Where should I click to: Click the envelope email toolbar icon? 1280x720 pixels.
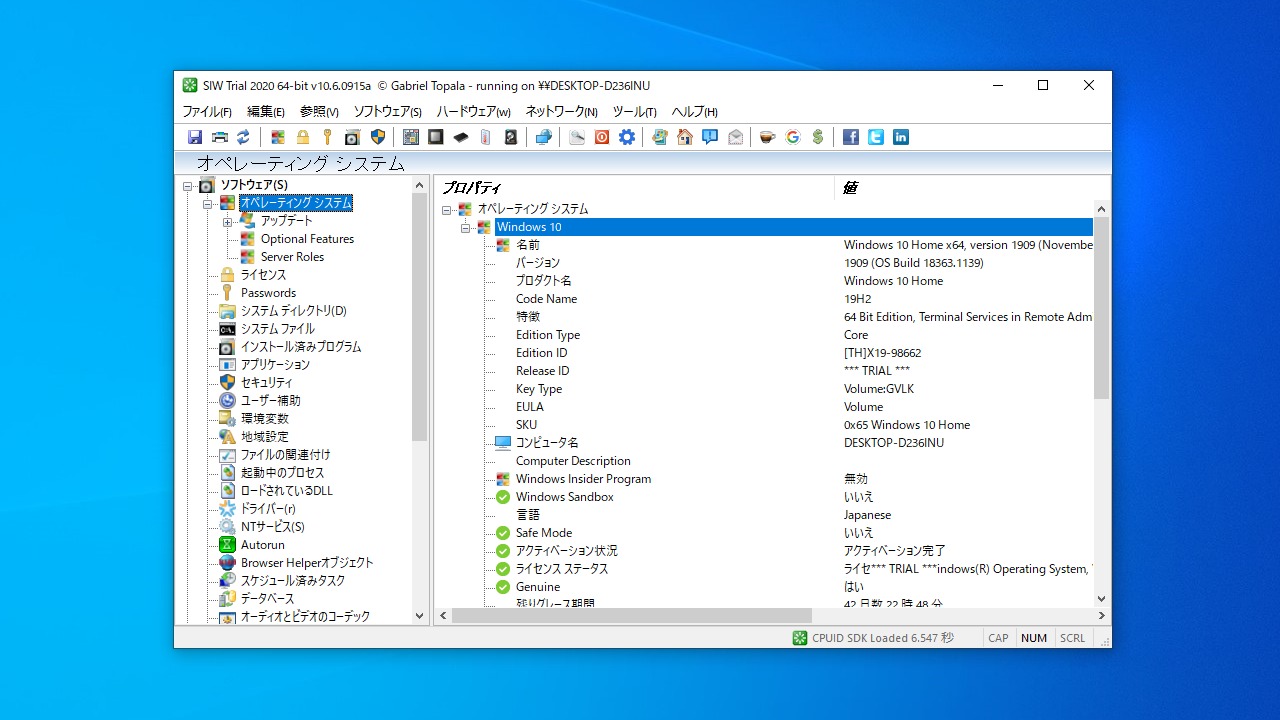pyautogui.click(x=735, y=137)
